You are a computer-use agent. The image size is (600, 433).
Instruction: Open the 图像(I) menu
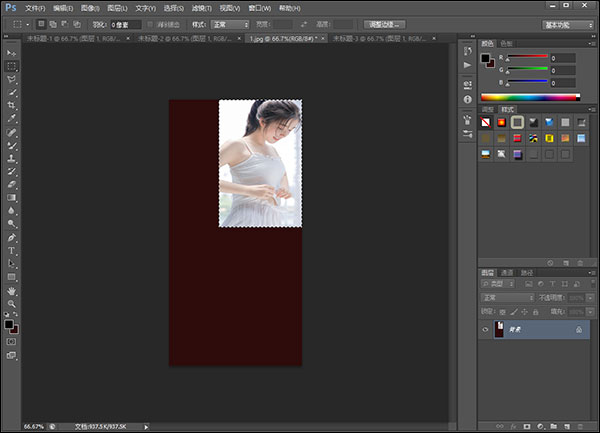pos(89,7)
